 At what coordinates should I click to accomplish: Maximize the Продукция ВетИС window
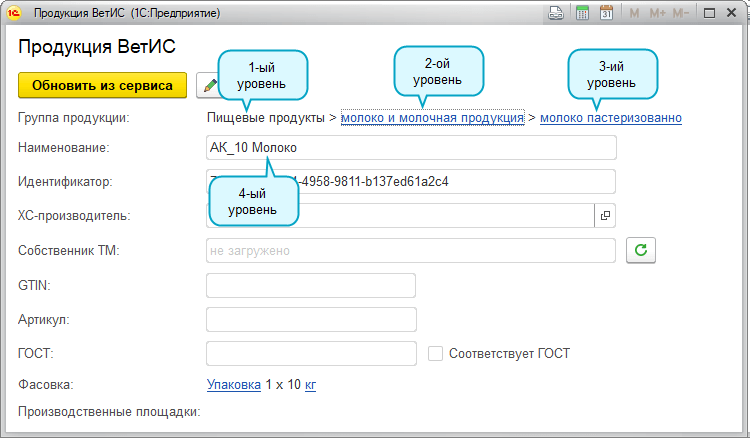pyautogui.click(x=709, y=13)
